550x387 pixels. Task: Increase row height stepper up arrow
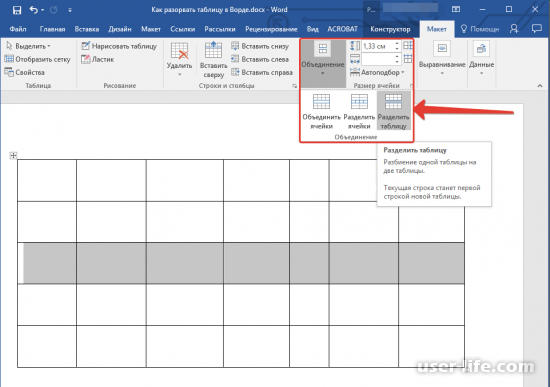click(x=397, y=44)
